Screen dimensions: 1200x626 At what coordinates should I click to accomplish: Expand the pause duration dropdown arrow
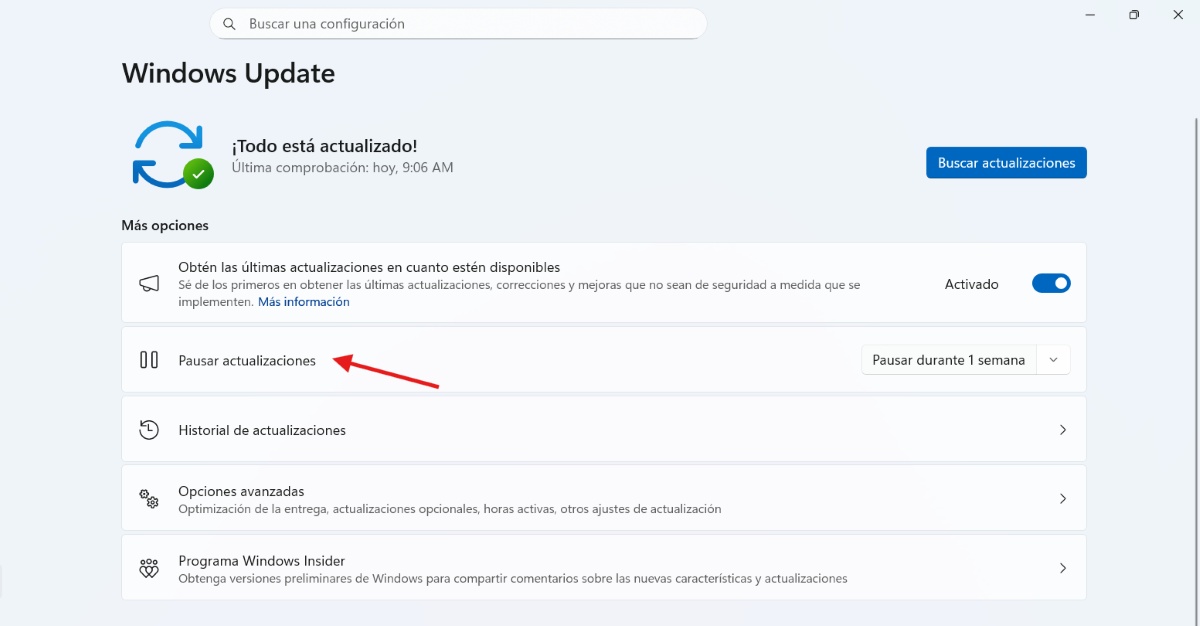coord(1053,360)
